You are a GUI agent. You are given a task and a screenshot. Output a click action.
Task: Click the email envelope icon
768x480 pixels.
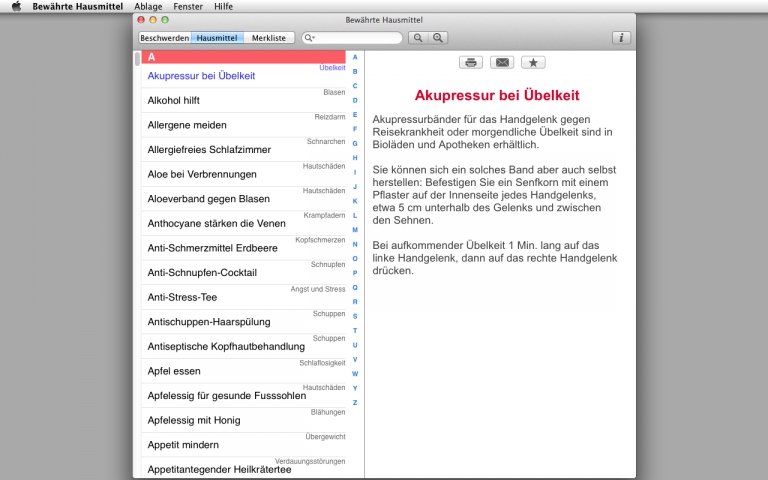503,62
